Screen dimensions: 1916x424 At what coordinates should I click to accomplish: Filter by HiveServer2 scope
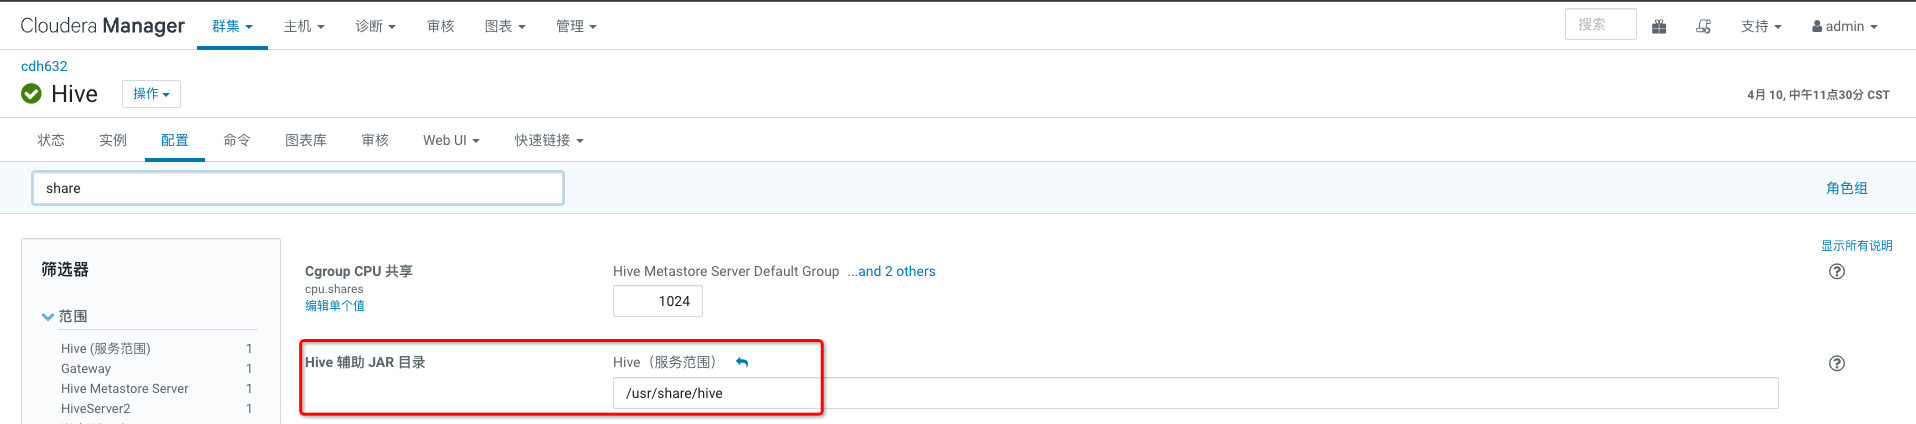tap(96, 409)
